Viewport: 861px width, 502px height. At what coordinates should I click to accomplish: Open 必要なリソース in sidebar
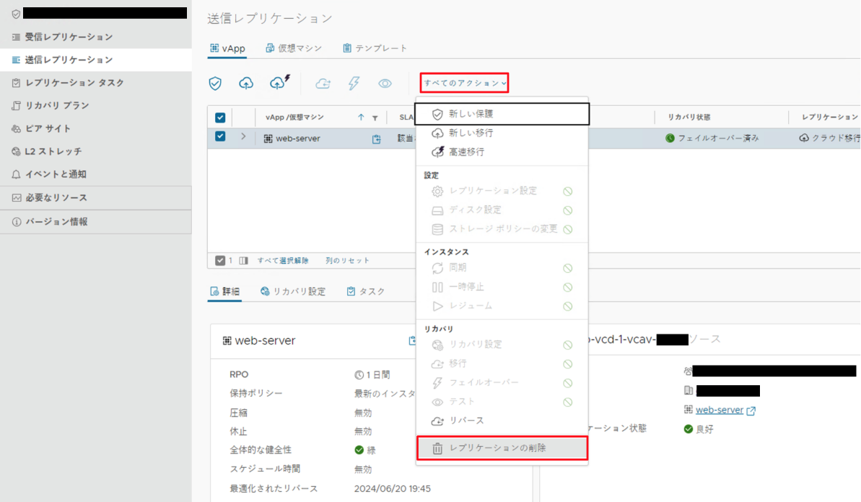point(96,198)
